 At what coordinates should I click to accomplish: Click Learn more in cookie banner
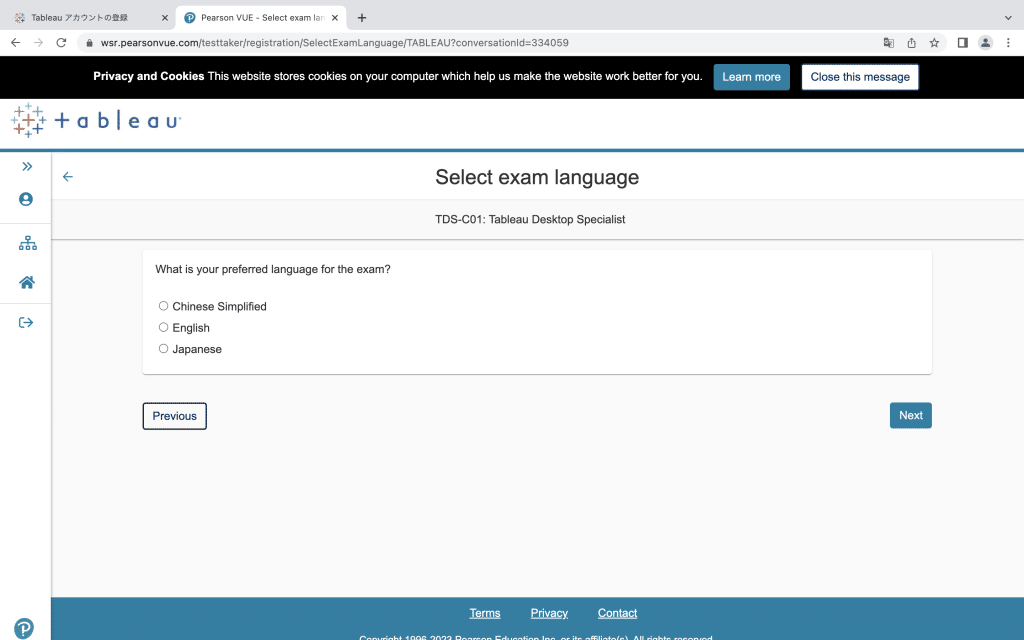[751, 77]
